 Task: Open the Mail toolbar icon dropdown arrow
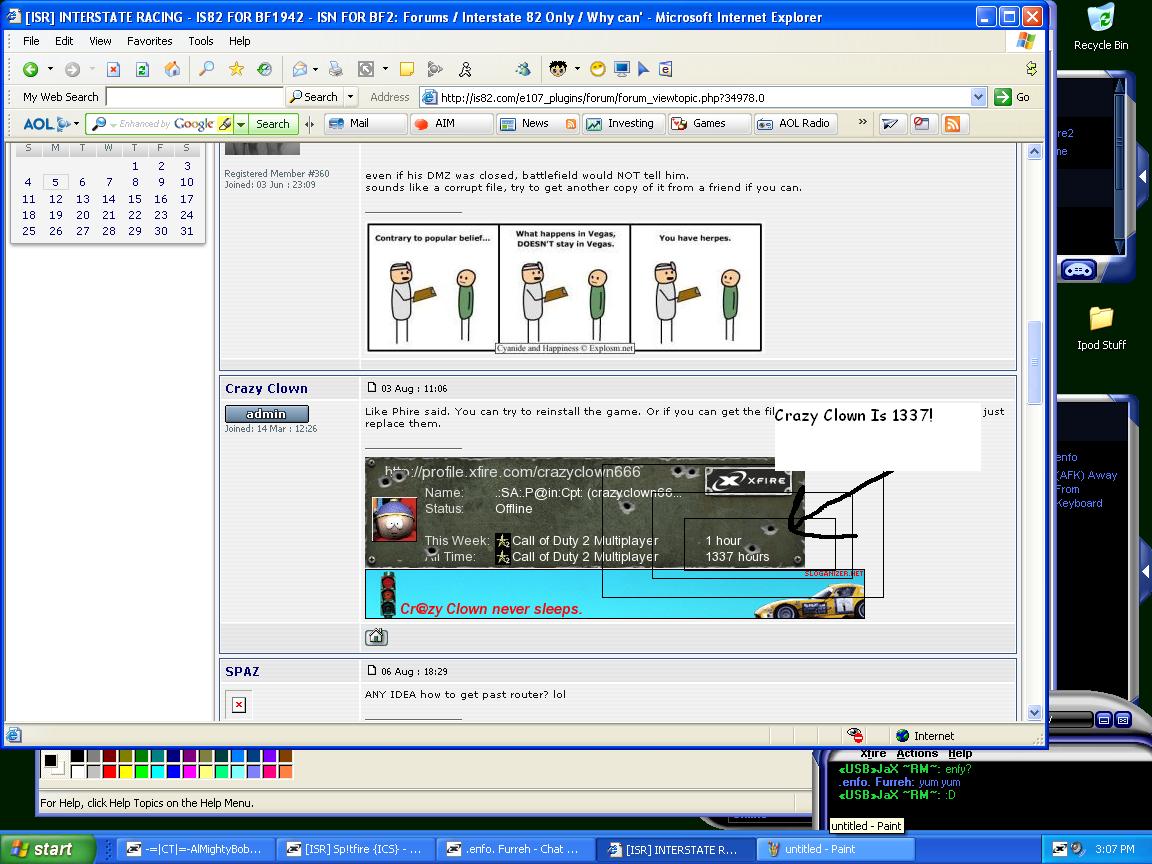point(315,69)
